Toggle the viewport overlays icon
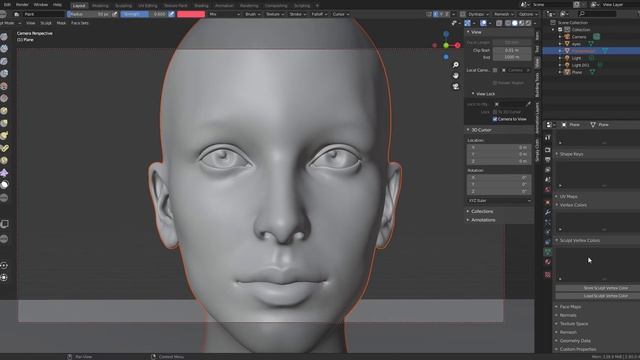The height and width of the screenshot is (360, 640). click(x=484, y=23)
